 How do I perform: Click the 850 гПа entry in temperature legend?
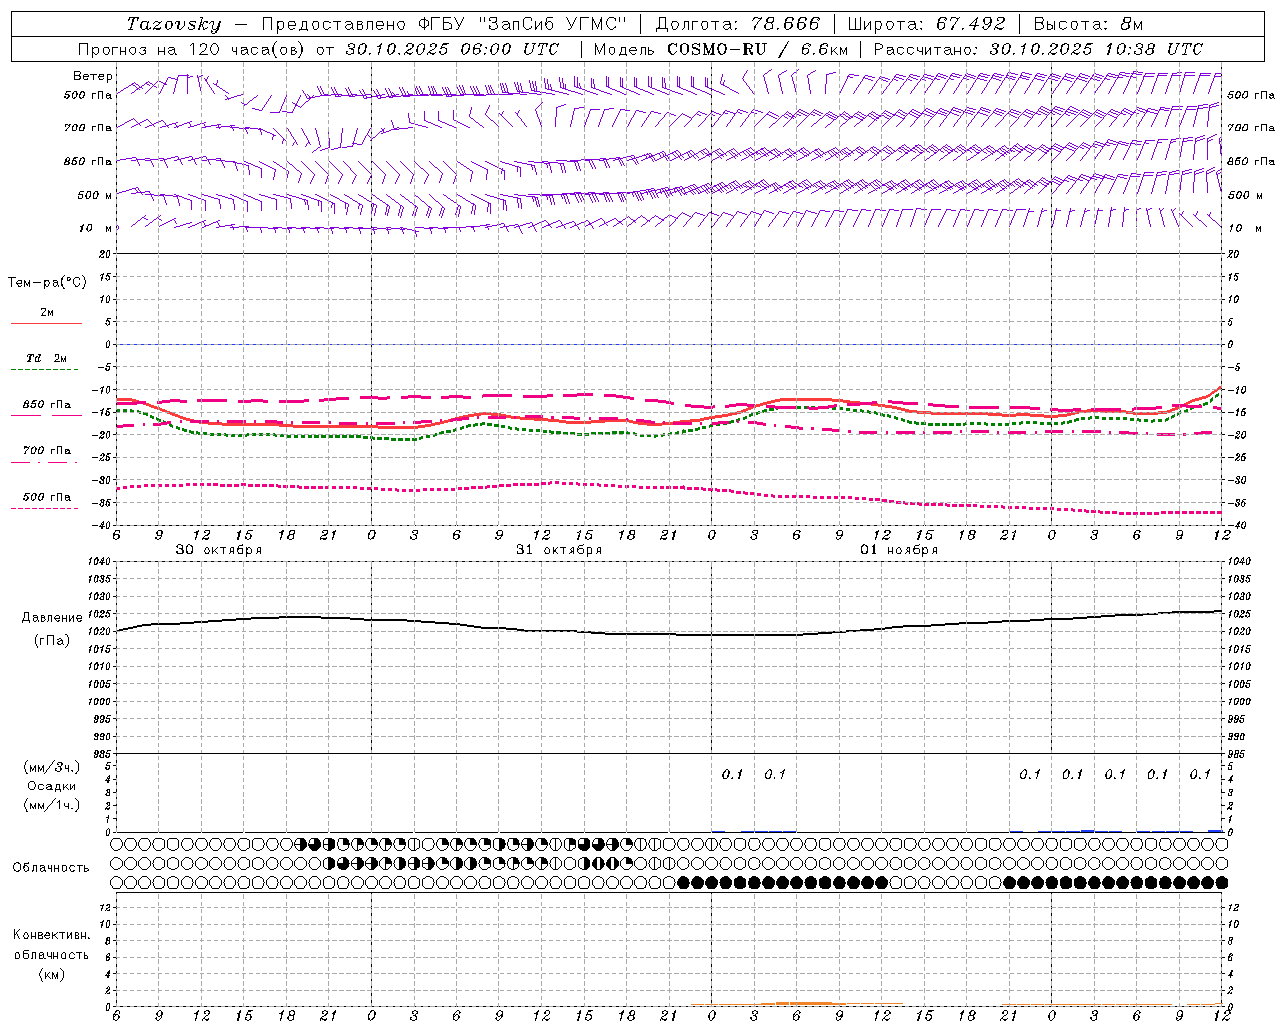tap(47, 405)
